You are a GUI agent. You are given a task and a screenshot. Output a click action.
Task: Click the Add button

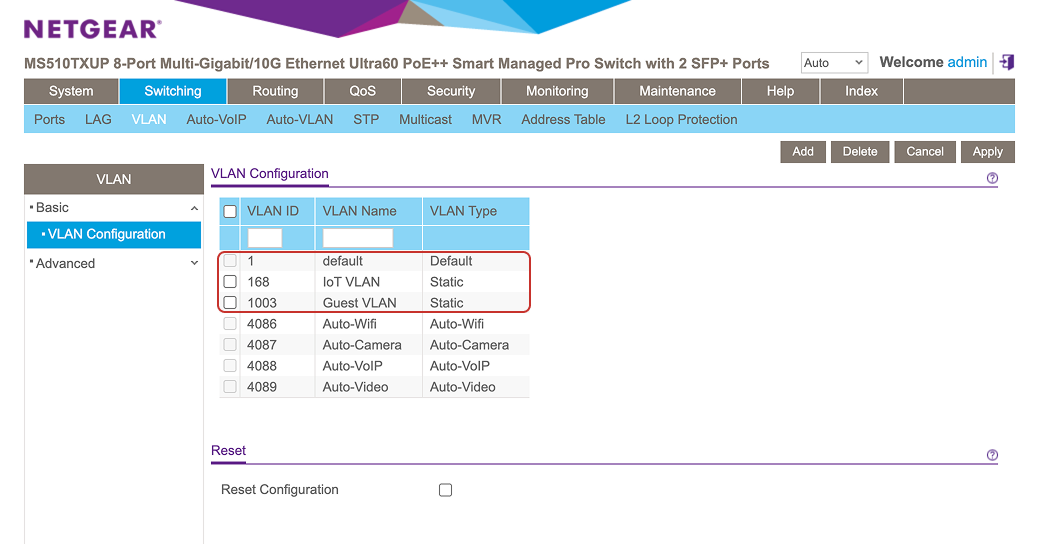803,151
